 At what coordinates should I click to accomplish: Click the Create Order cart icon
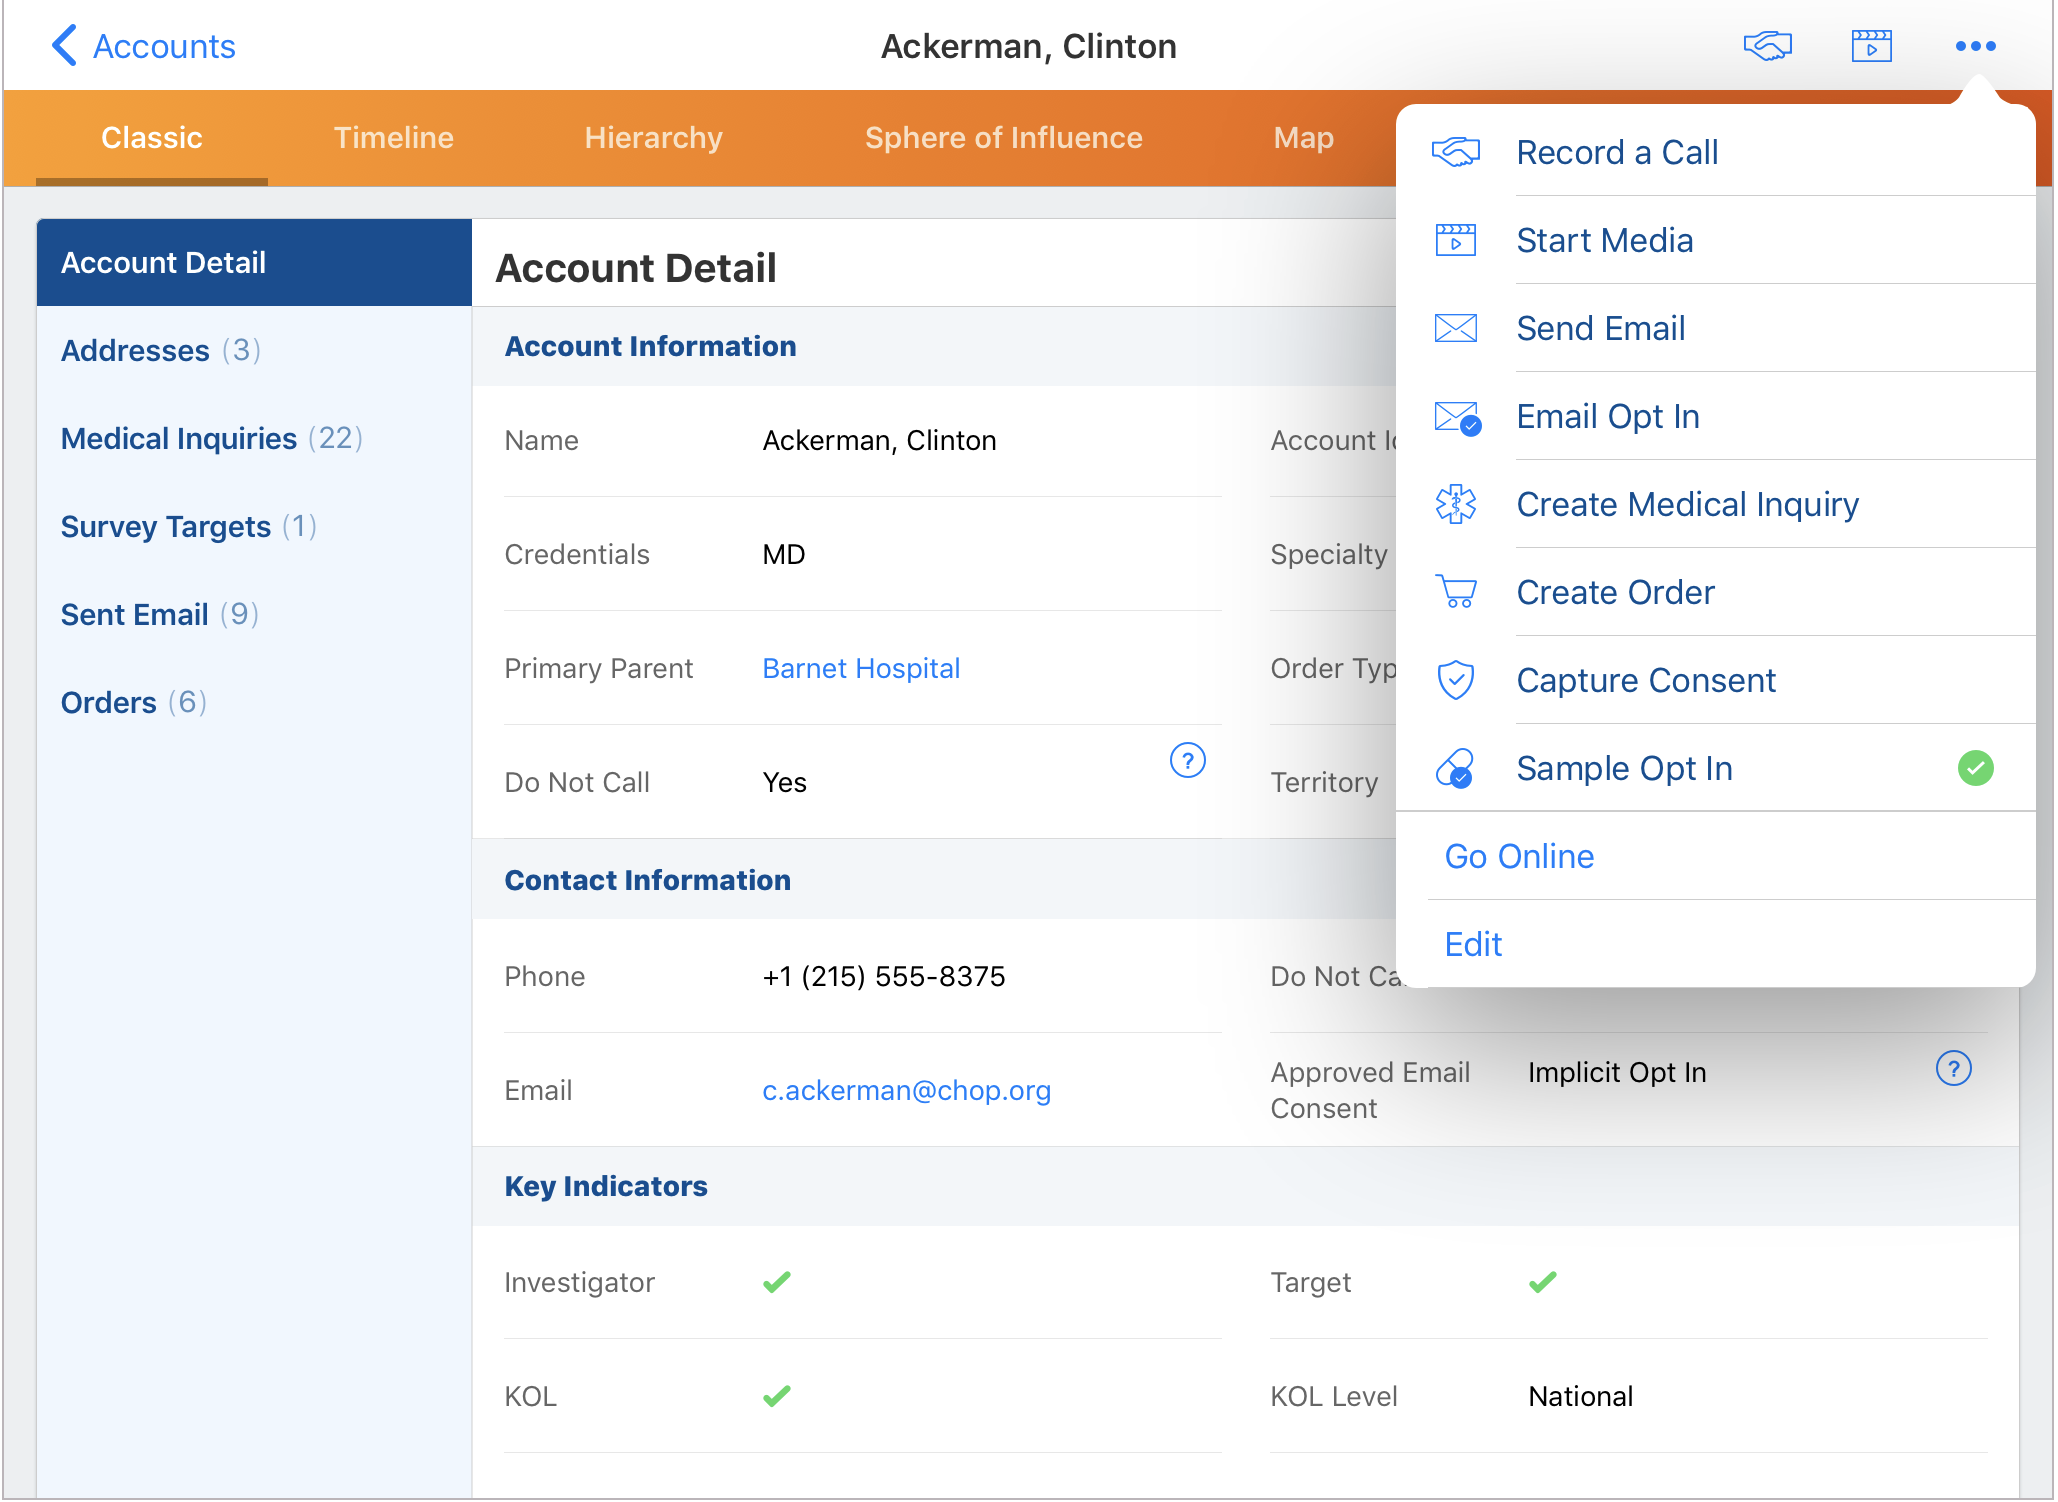click(x=1455, y=592)
